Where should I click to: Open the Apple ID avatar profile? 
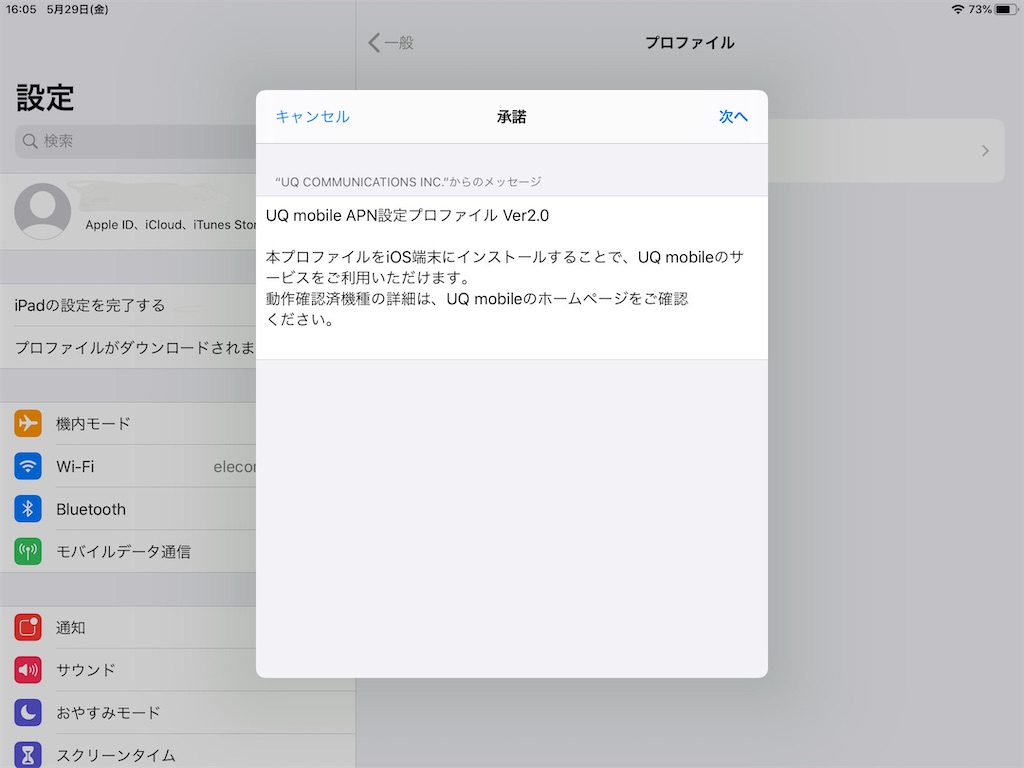pyautogui.click(x=43, y=211)
